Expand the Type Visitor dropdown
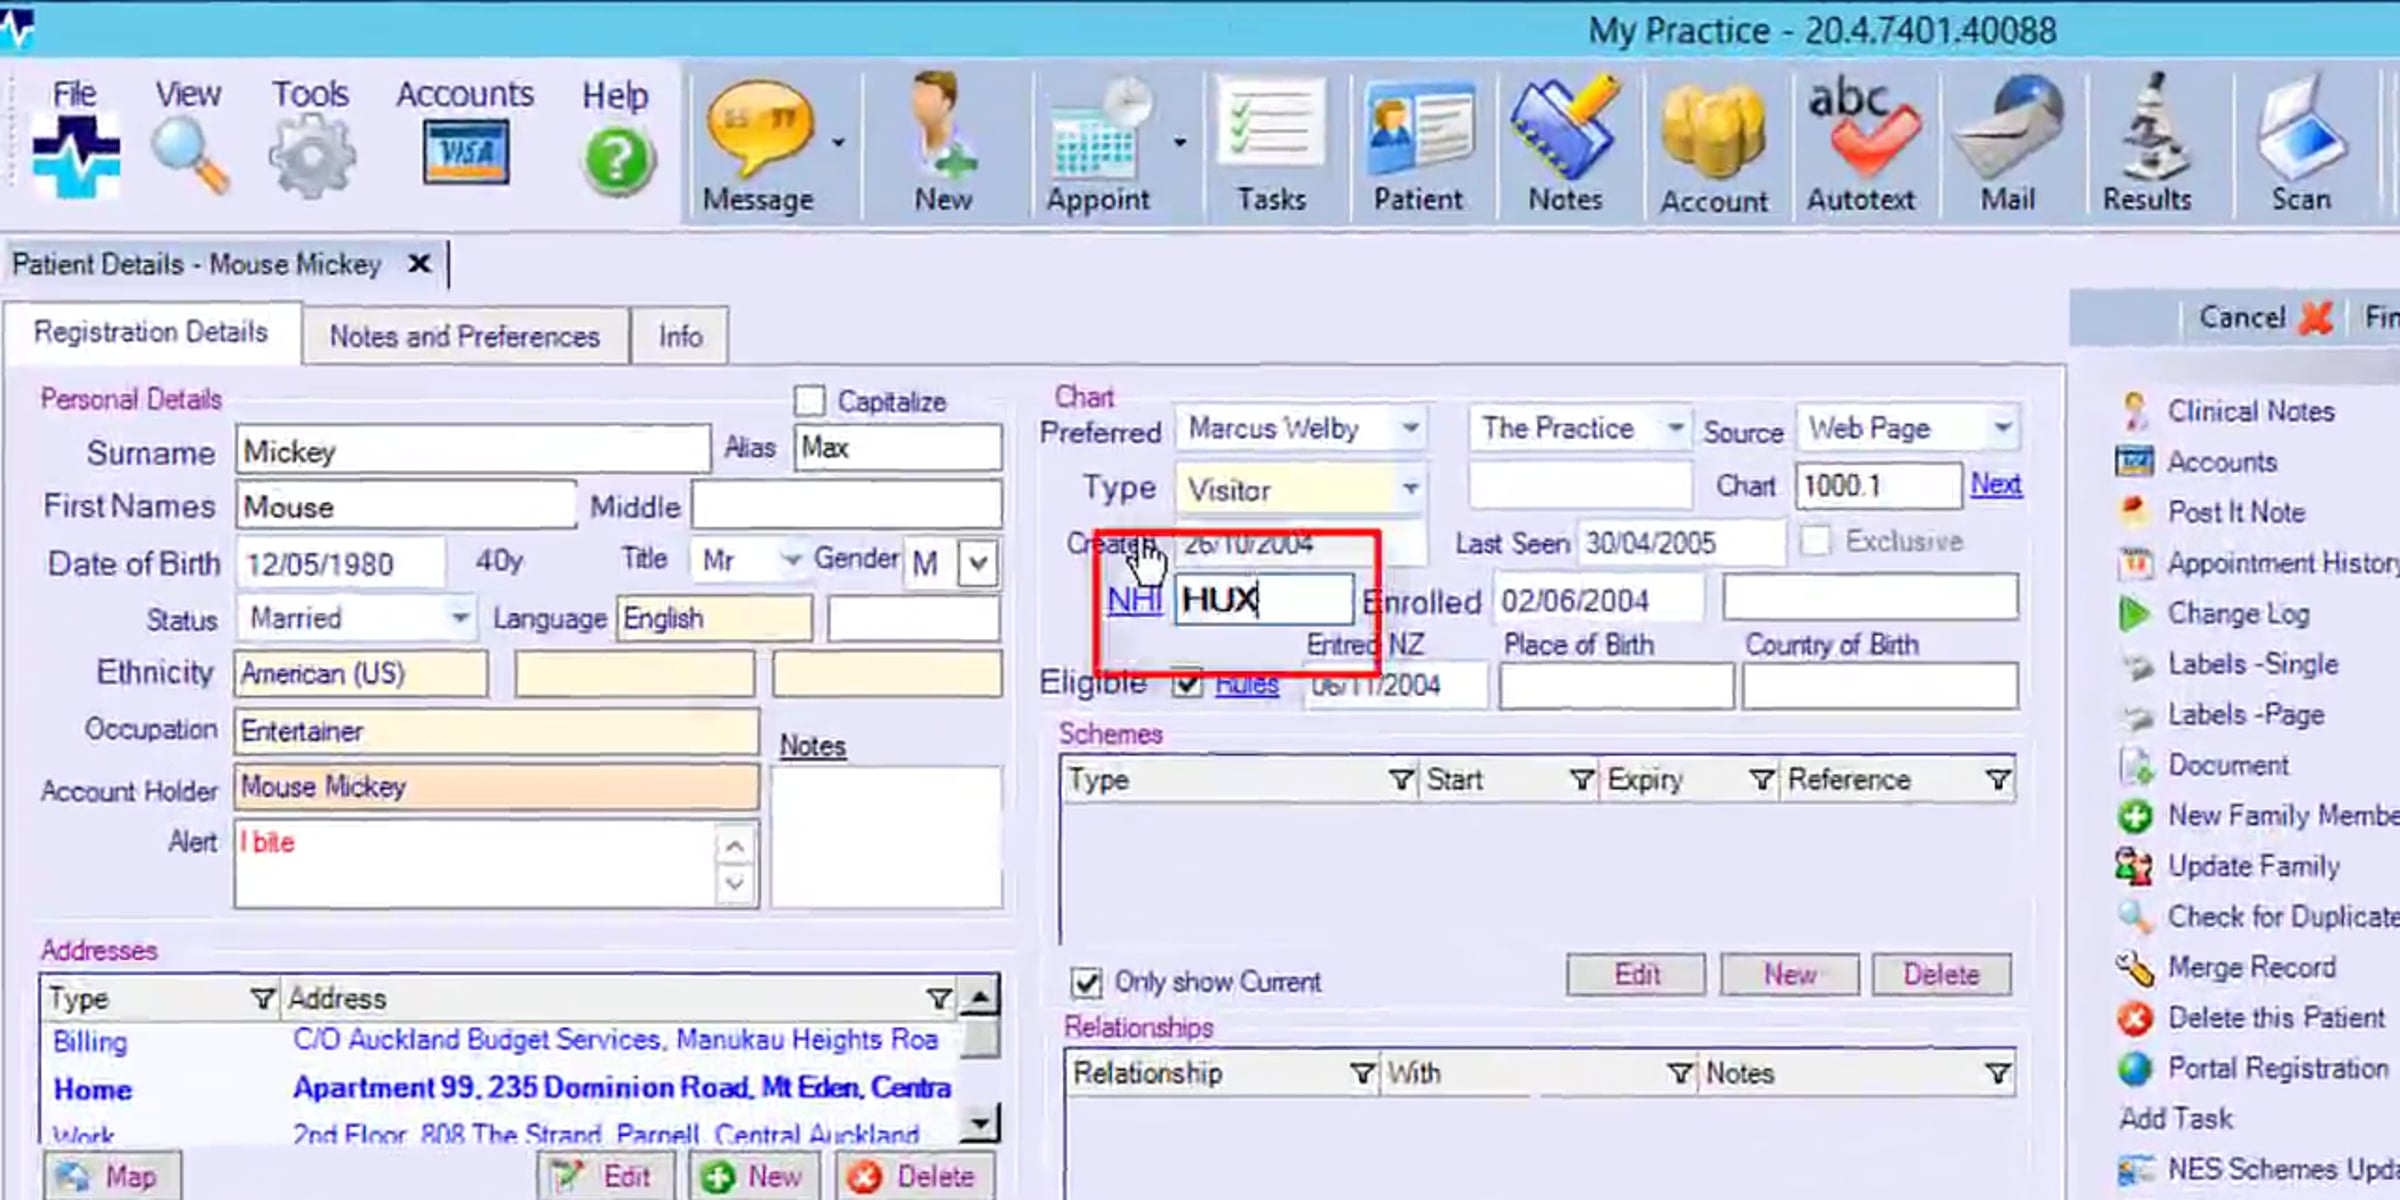 tap(1410, 489)
